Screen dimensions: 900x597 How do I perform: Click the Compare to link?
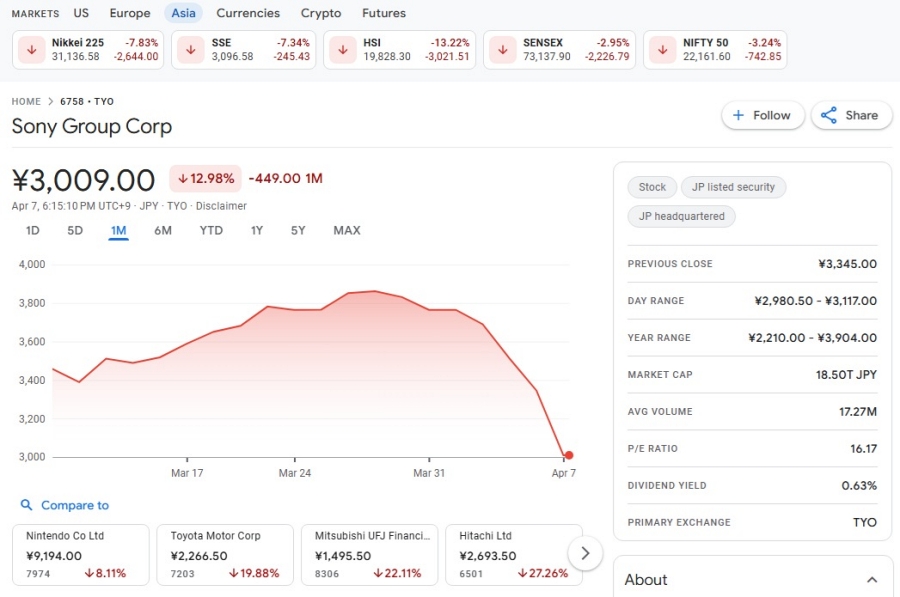75,505
